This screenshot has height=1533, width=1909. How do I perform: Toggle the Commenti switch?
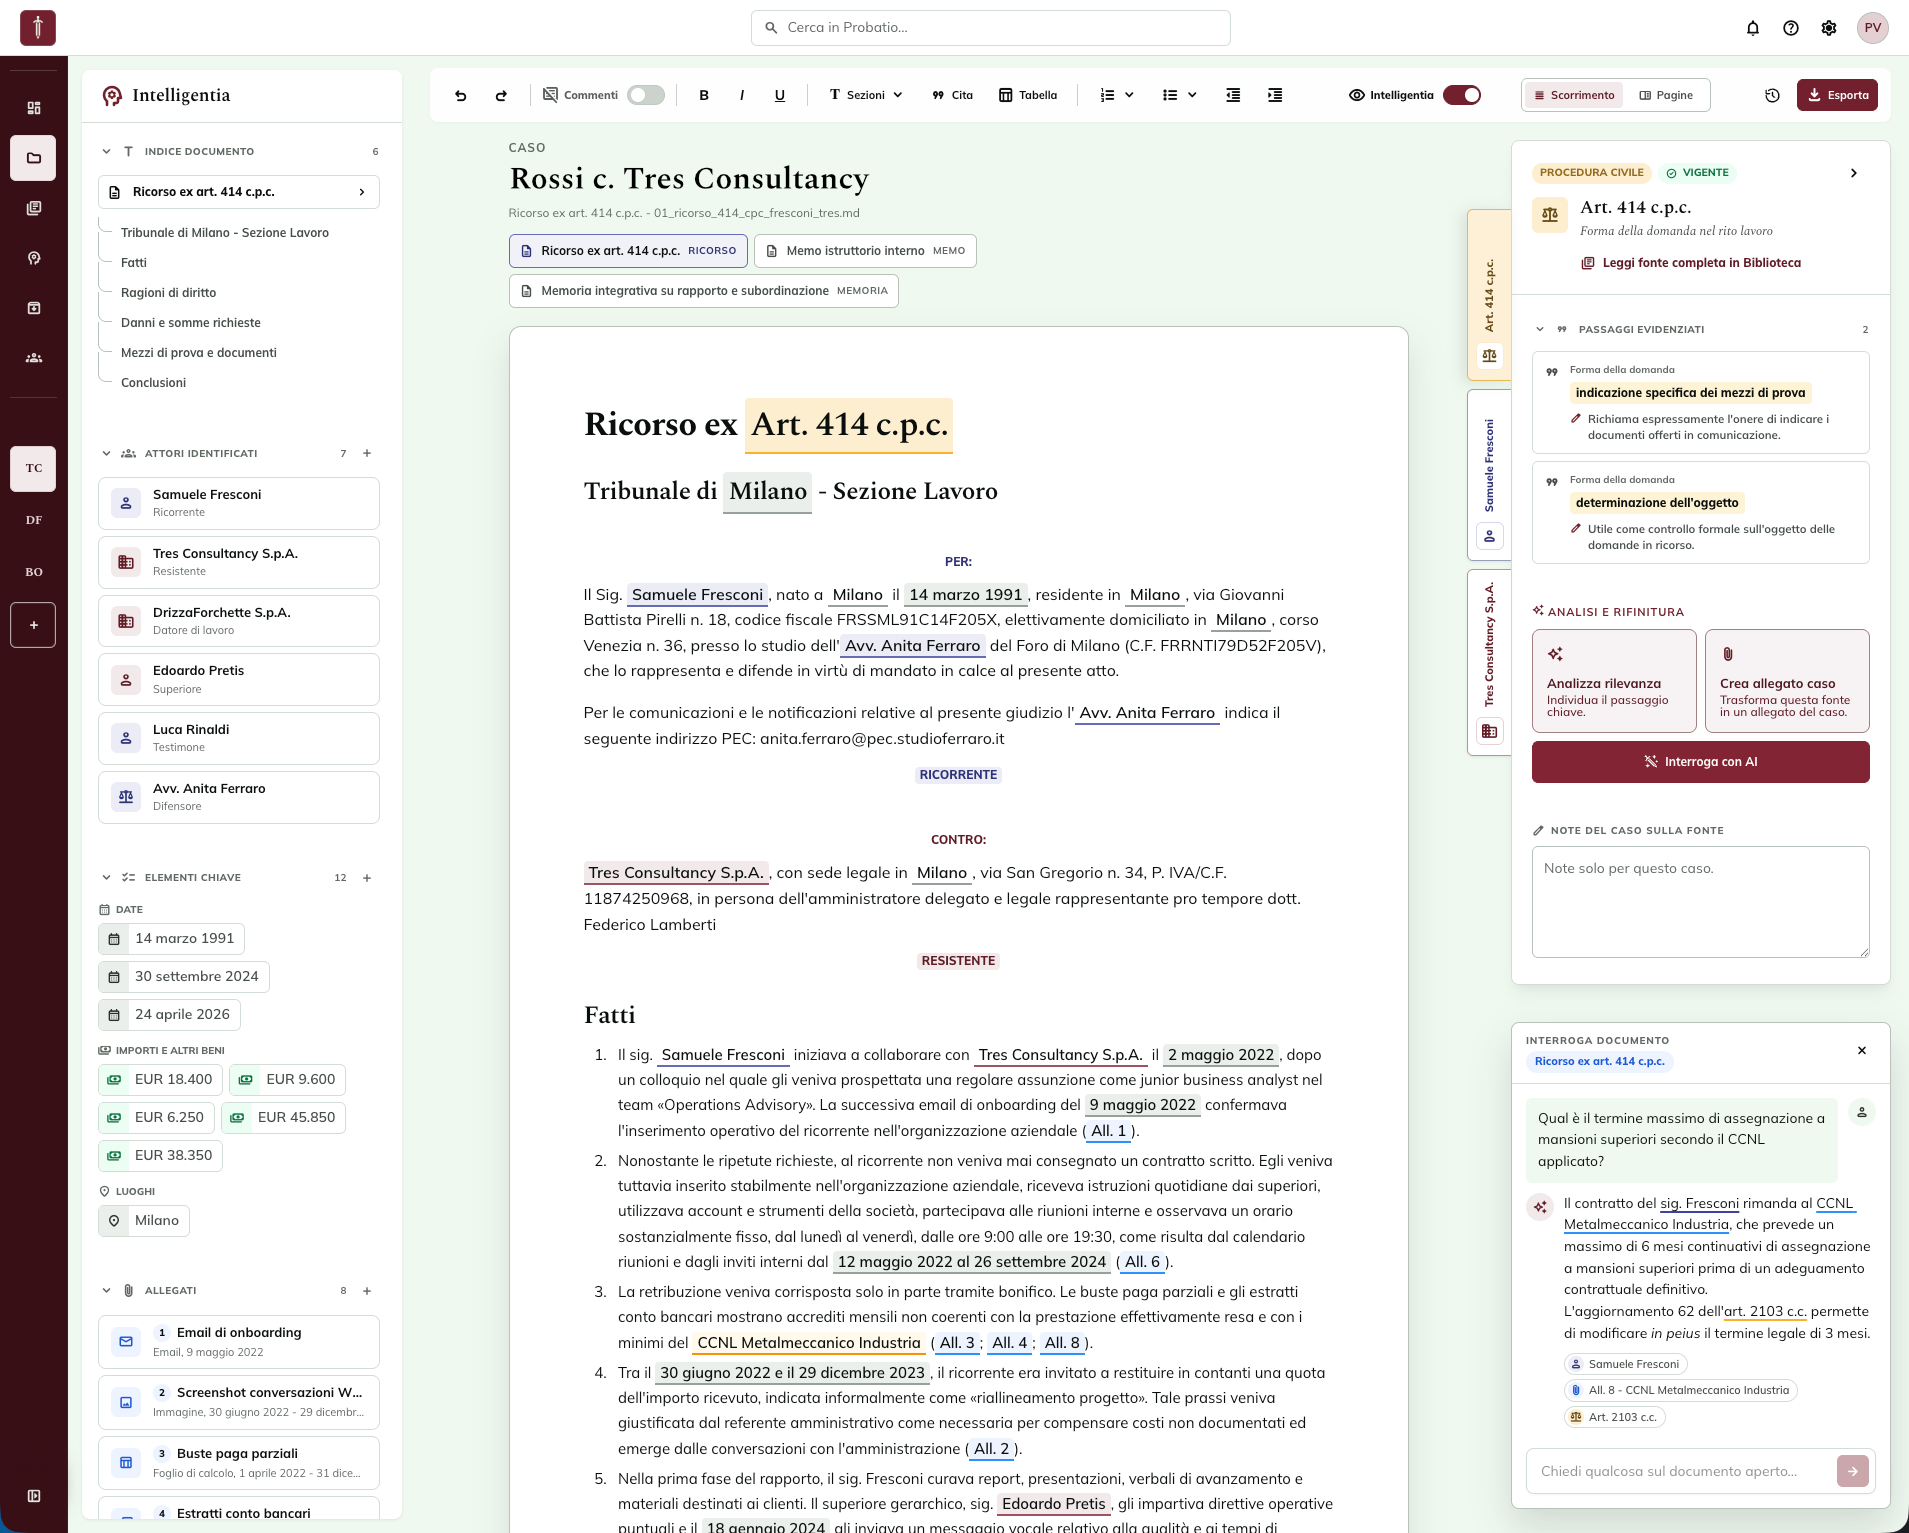coord(646,95)
